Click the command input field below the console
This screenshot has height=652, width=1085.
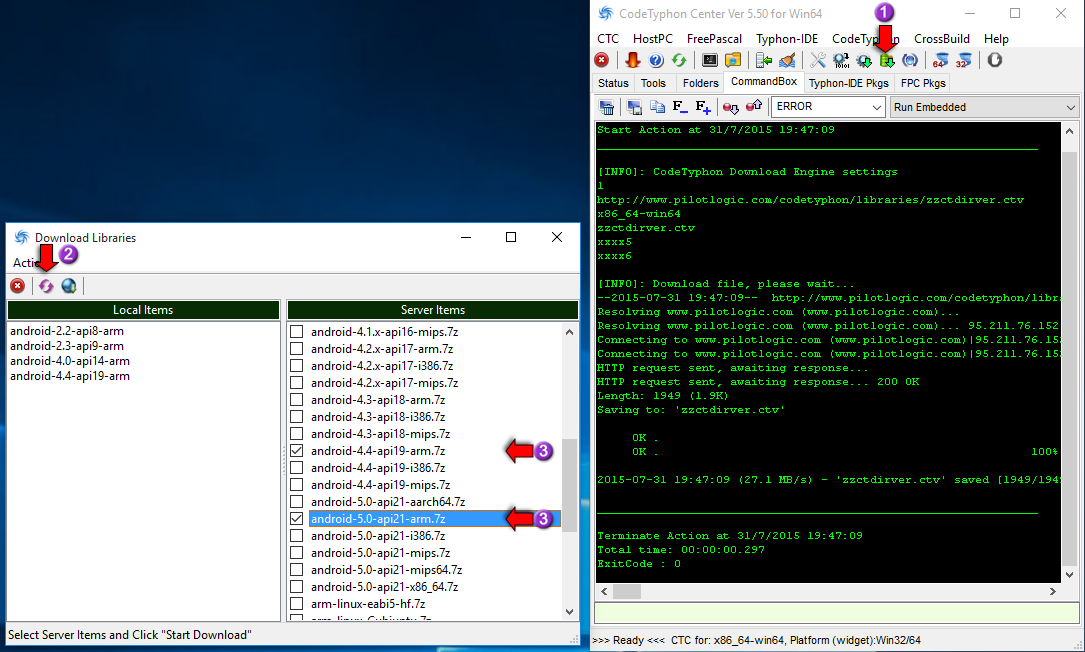pos(837,613)
